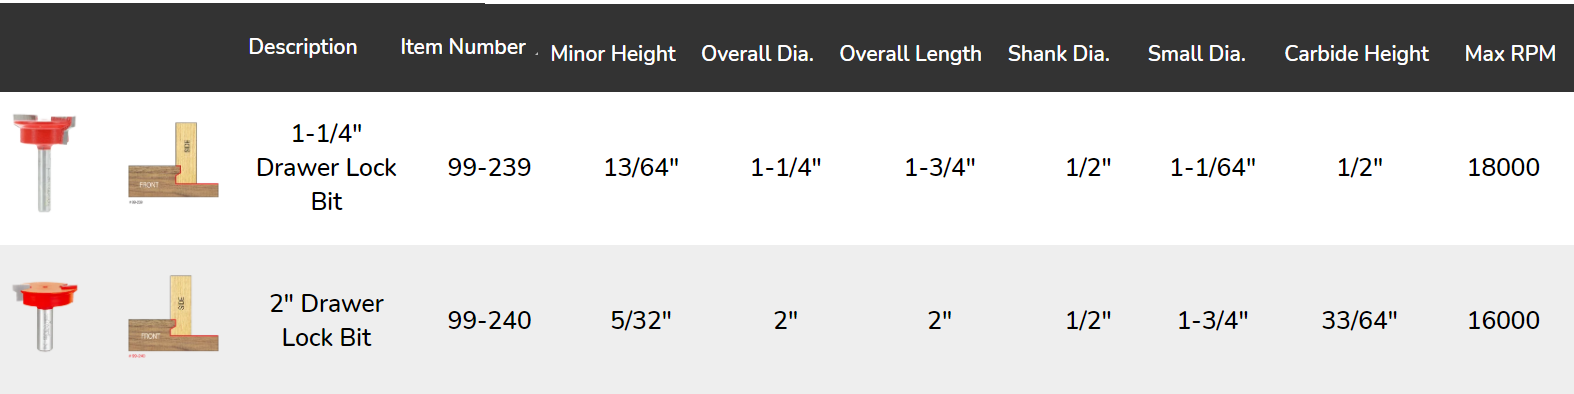Image resolution: width=1574 pixels, height=394 pixels.
Task: Select the 18000 Max RPM cell
Action: pyautogui.click(x=1503, y=167)
